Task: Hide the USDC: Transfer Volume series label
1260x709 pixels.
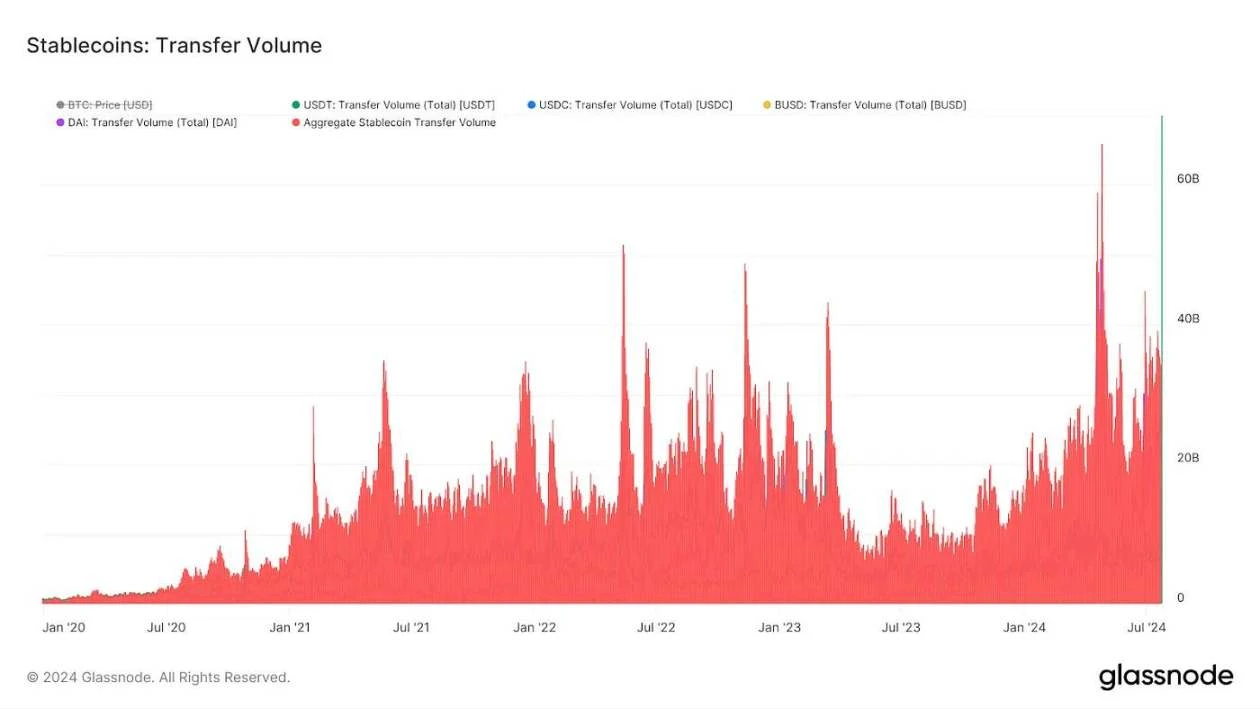Action: coord(635,104)
